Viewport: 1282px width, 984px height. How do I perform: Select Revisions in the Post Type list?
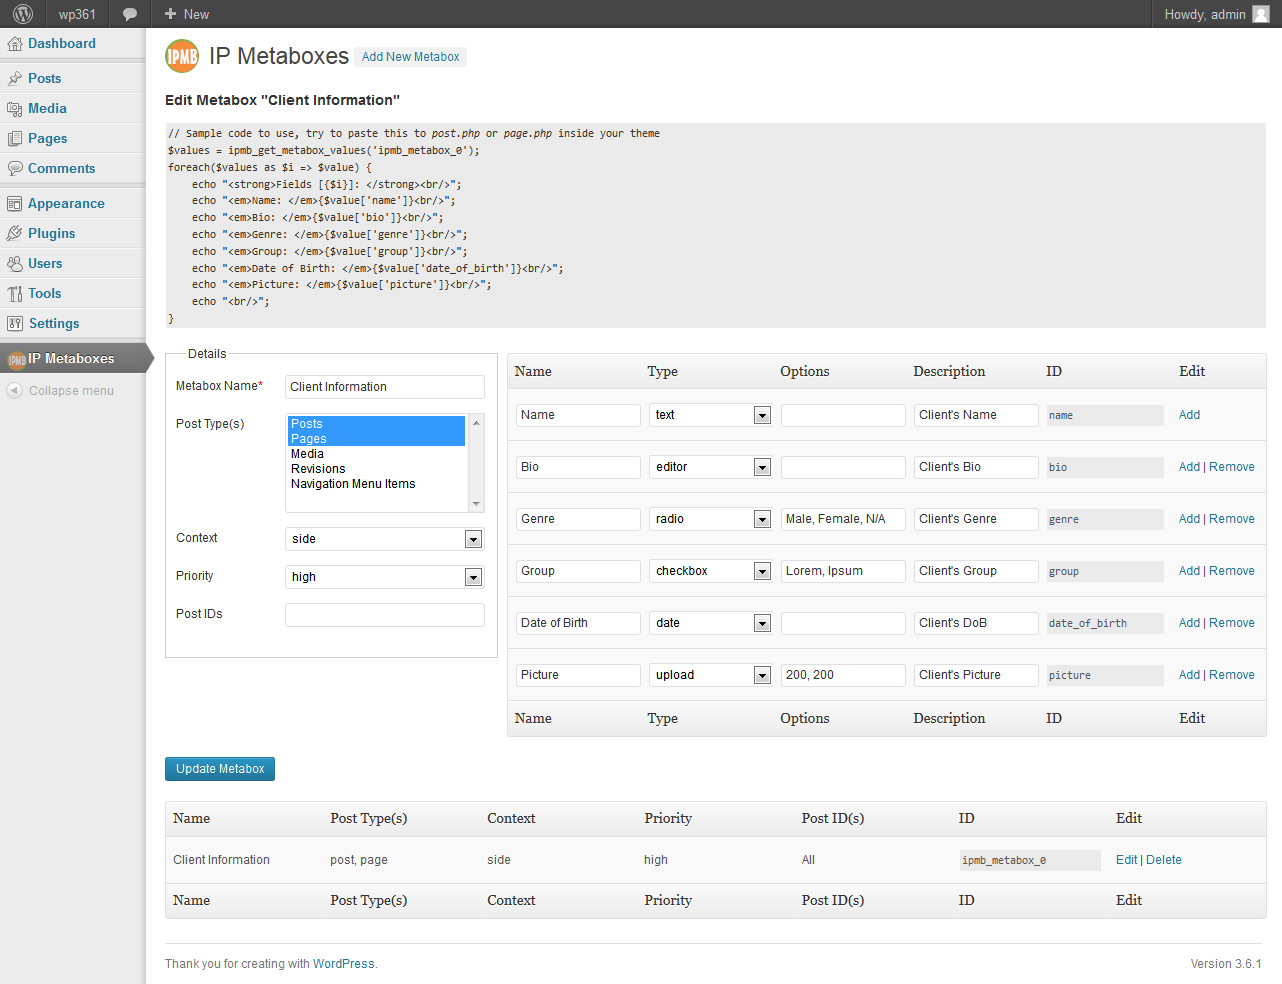coord(378,469)
